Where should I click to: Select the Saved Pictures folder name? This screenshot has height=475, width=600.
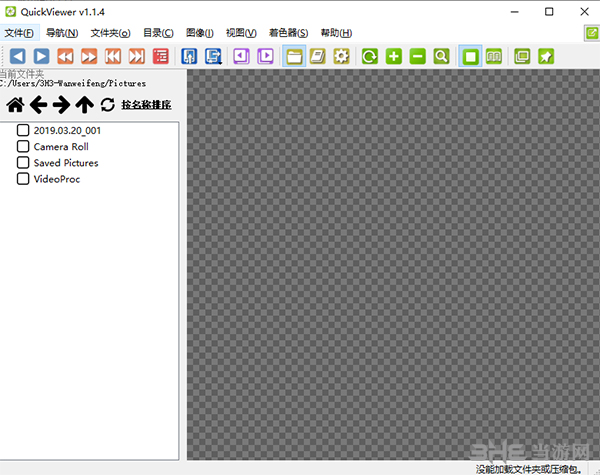66,163
